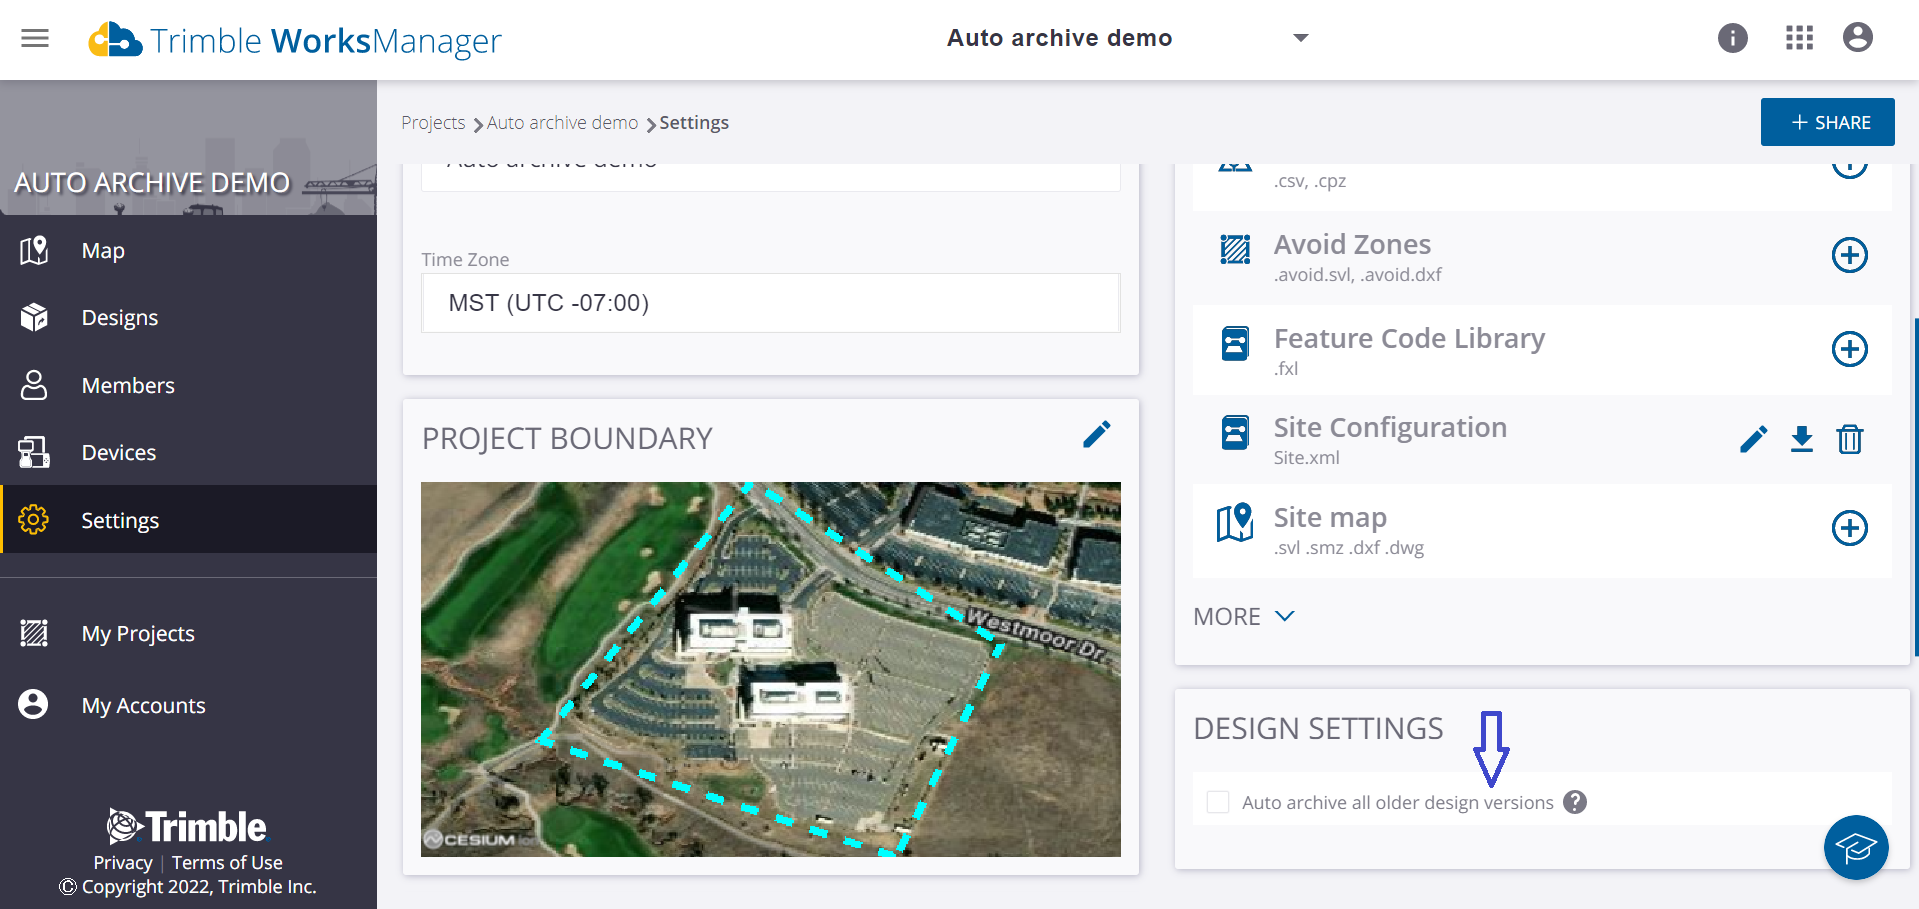
Task: Go to Designs in the sidebar
Action: [x=120, y=318]
